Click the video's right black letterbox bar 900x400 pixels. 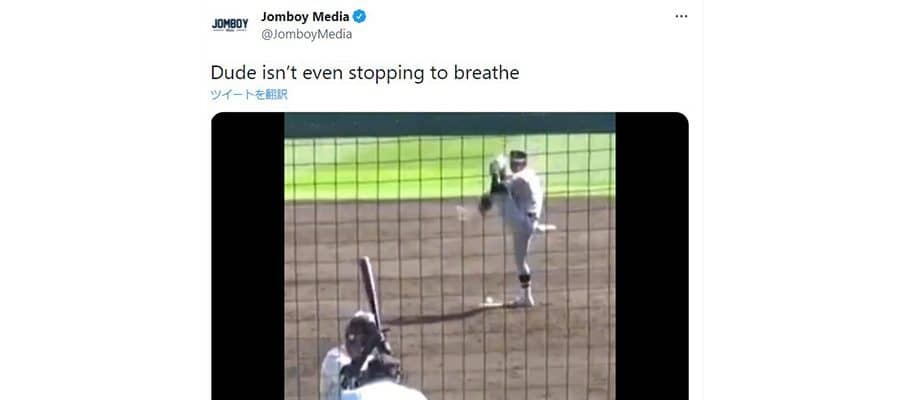[x=651, y=256]
